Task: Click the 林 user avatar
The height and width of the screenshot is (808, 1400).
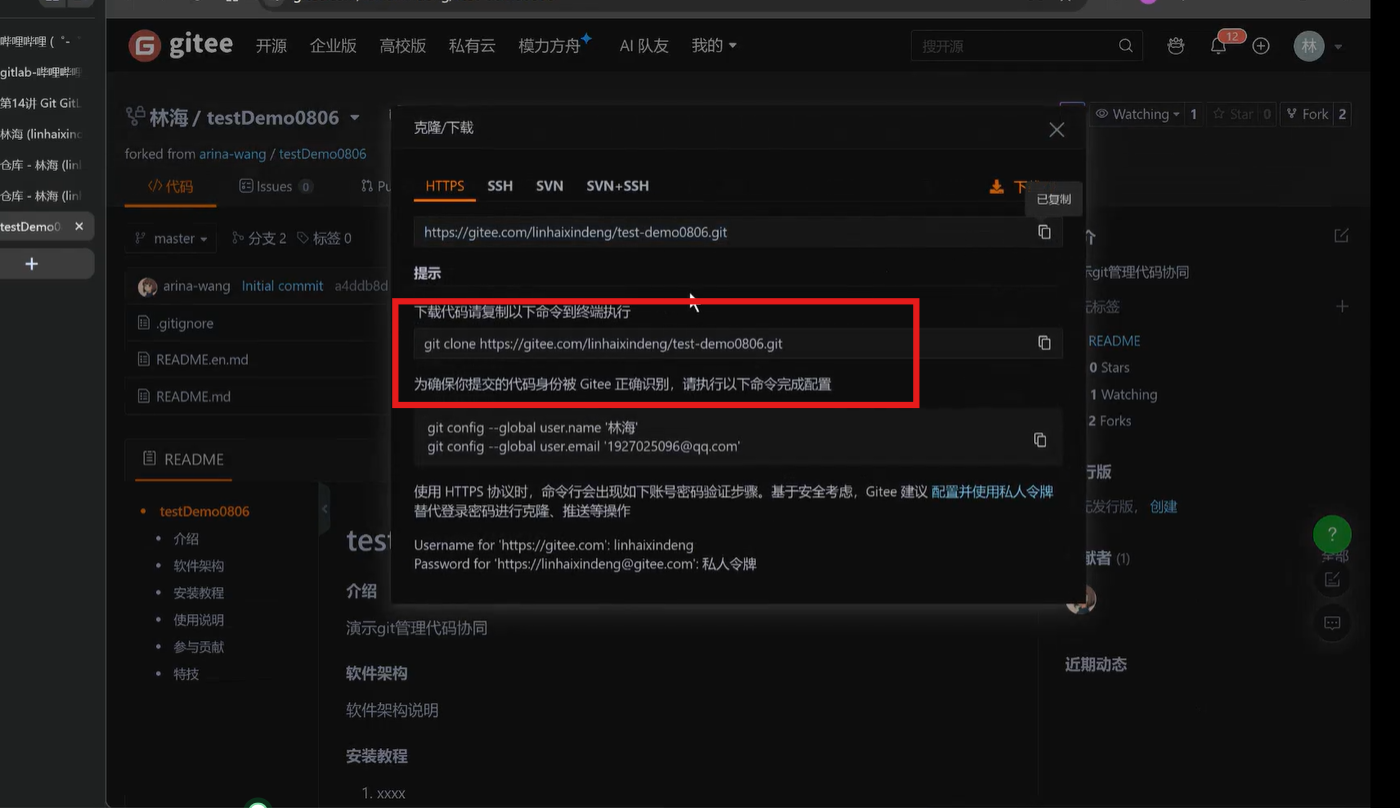Action: [1309, 46]
